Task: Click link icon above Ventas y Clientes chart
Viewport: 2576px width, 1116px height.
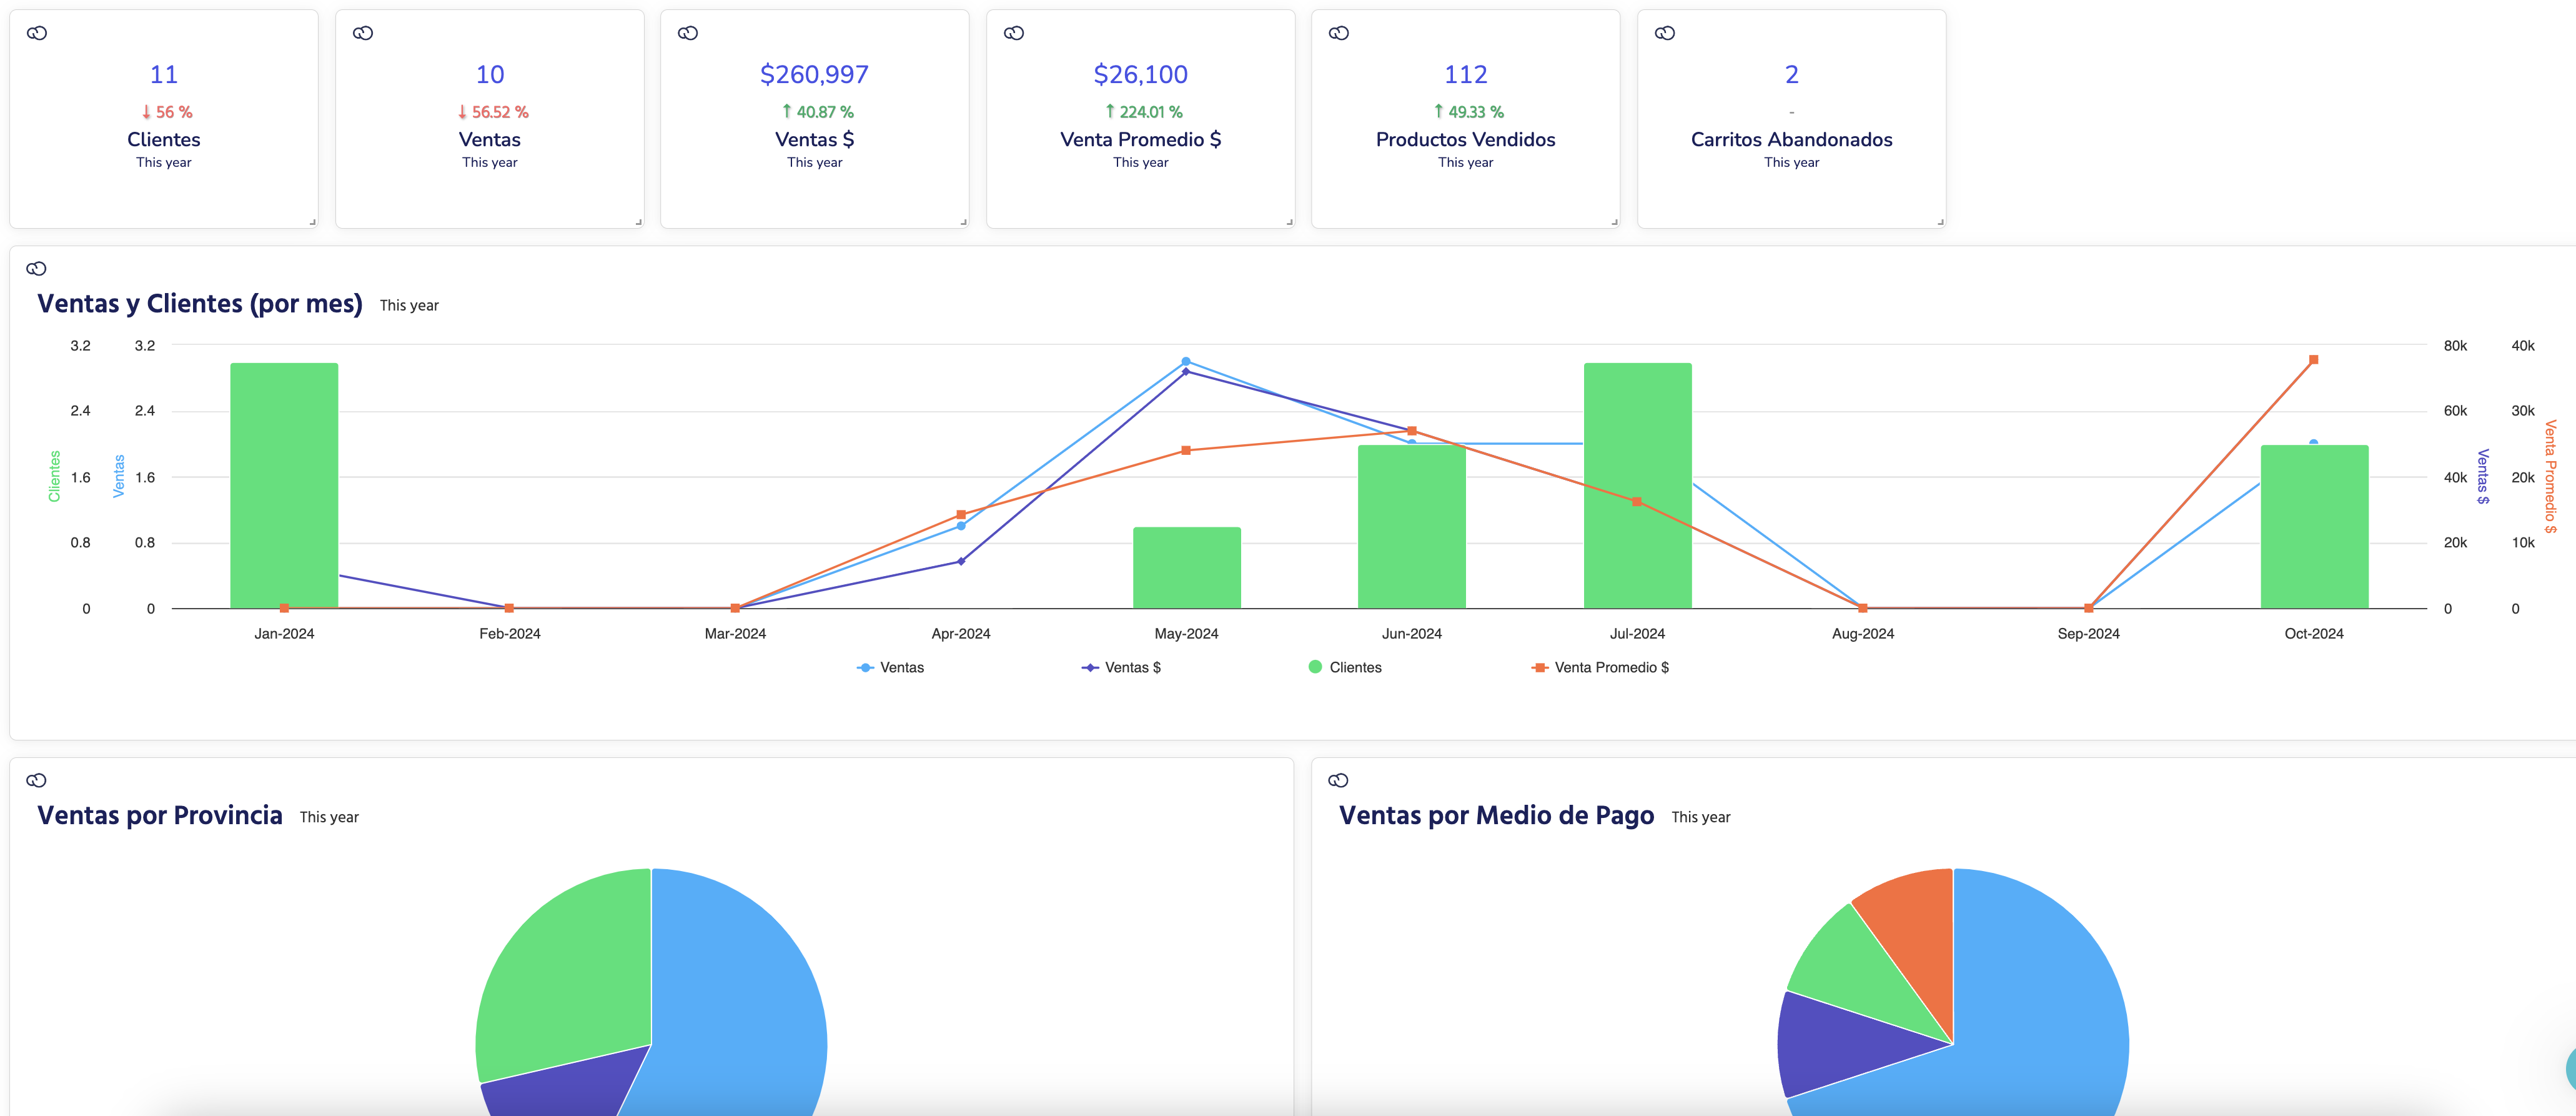Action: pyautogui.click(x=37, y=268)
